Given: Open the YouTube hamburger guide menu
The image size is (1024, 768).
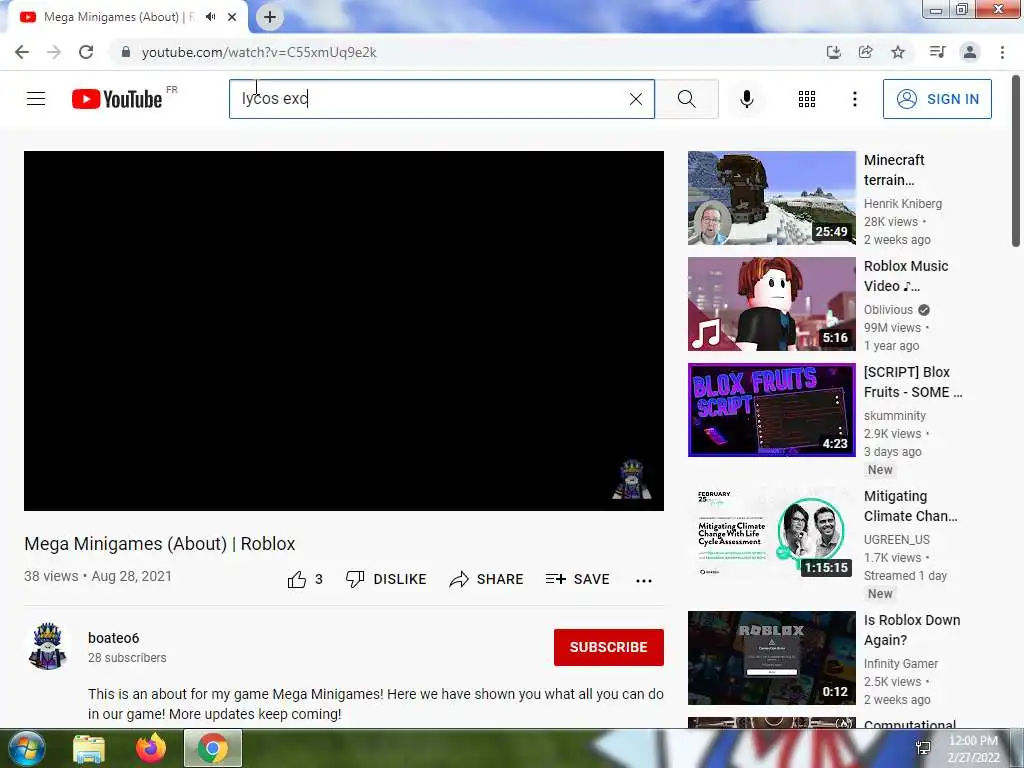Looking at the screenshot, I should pyautogui.click(x=36, y=99).
